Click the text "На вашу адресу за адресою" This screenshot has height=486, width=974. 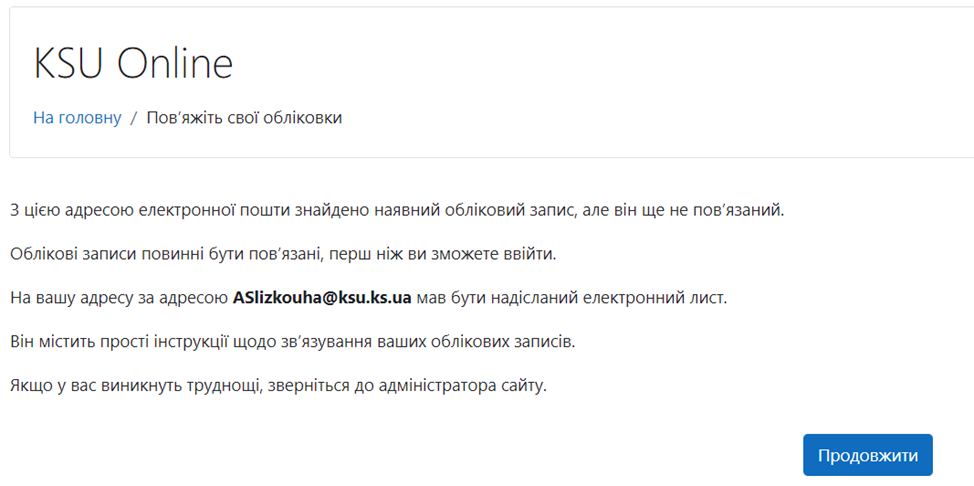pyautogui.click(x=119, y=298)
